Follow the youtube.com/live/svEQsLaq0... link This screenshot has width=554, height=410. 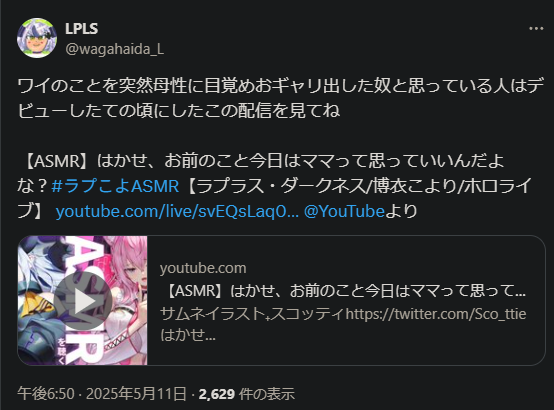tap(177, 211)
